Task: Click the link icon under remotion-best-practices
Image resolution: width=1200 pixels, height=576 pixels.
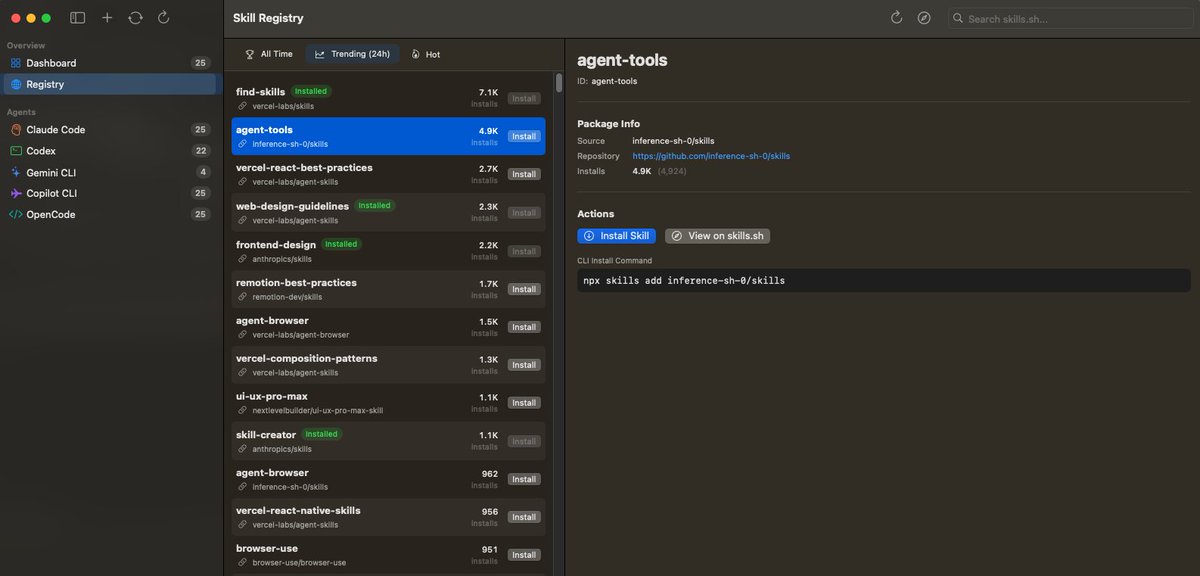Action: pos(242,296)
